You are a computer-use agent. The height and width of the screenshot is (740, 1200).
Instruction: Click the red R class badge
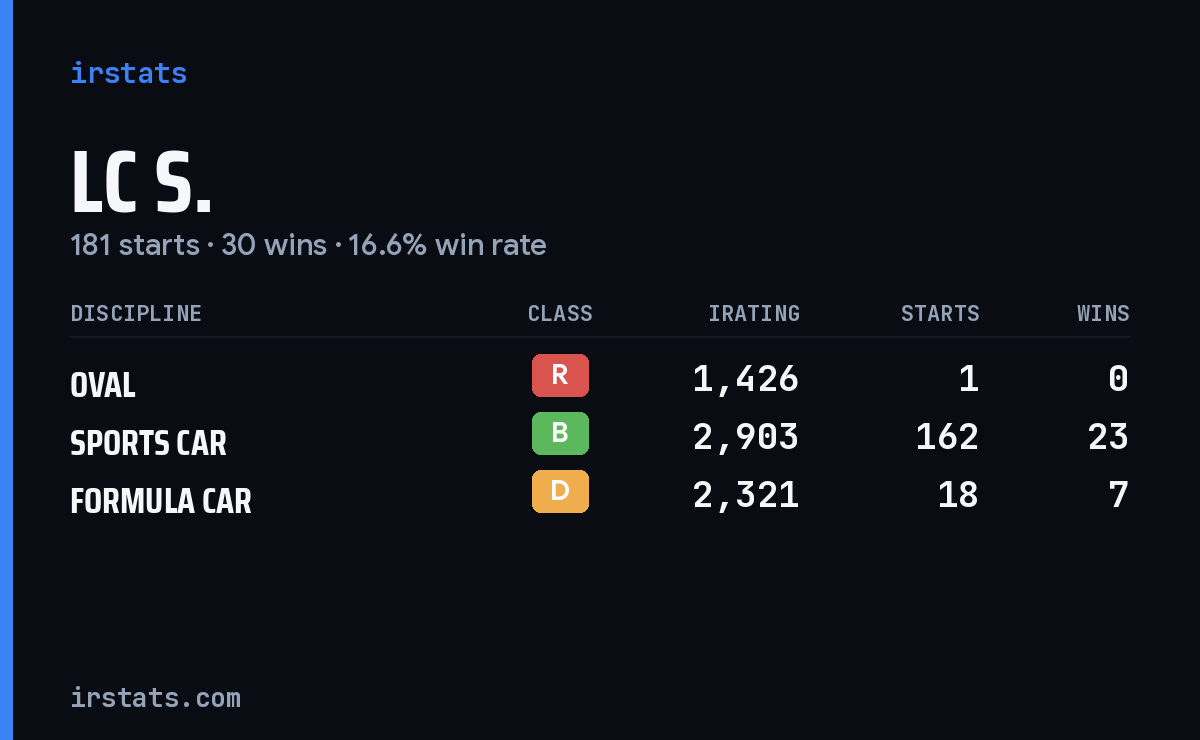[560, 375]
